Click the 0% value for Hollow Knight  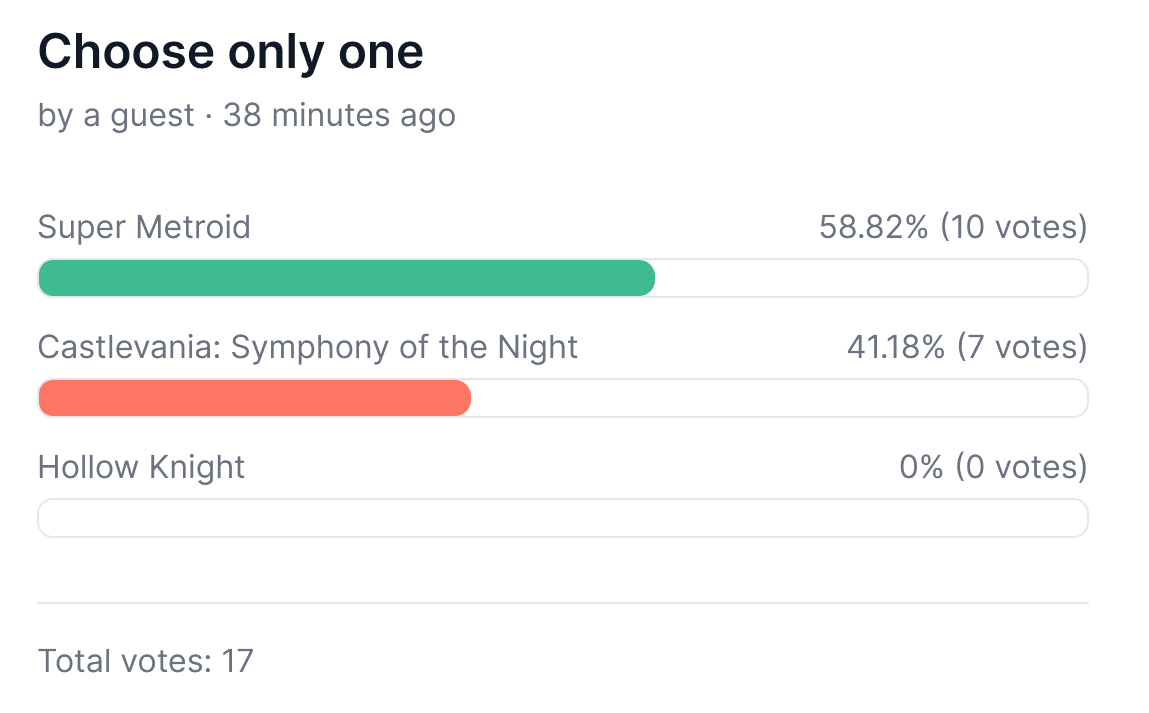[x=921, y=467]
